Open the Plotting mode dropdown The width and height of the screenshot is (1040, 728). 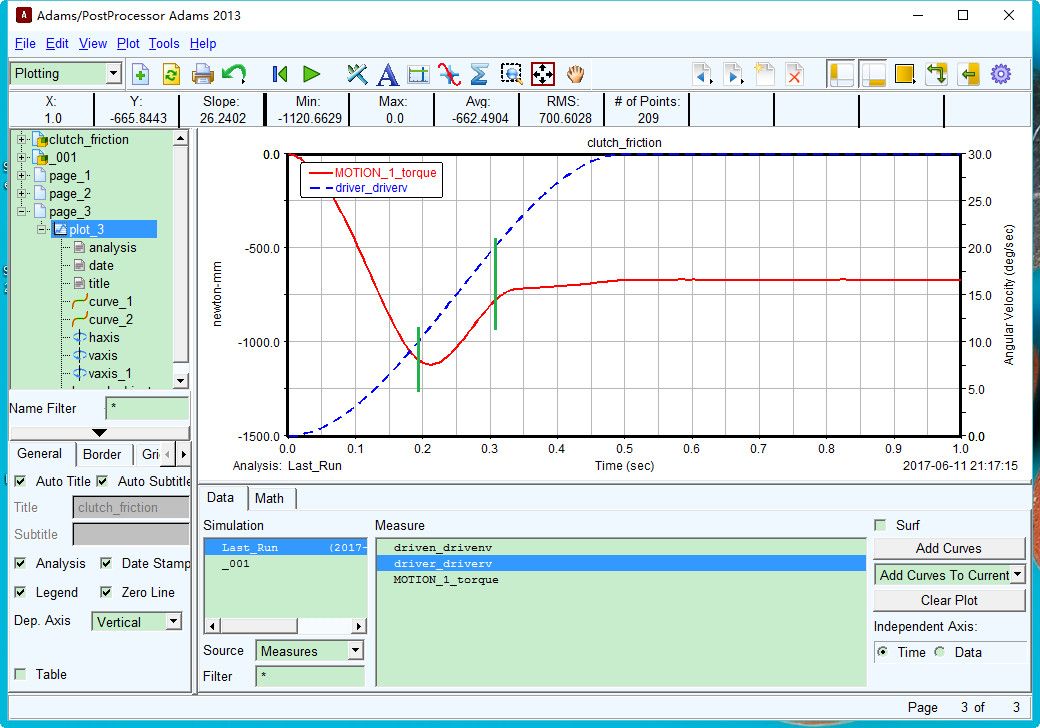113,74
